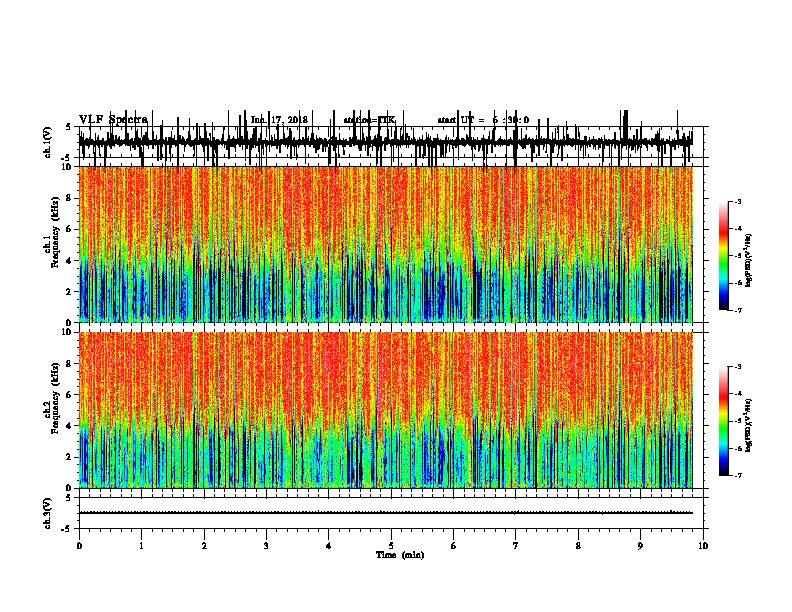The height and width of the screenshot is (612, 792).
Task: Click the '8' kHz tick of ch.1 spectrogram
Action: [x=70, y=198]
